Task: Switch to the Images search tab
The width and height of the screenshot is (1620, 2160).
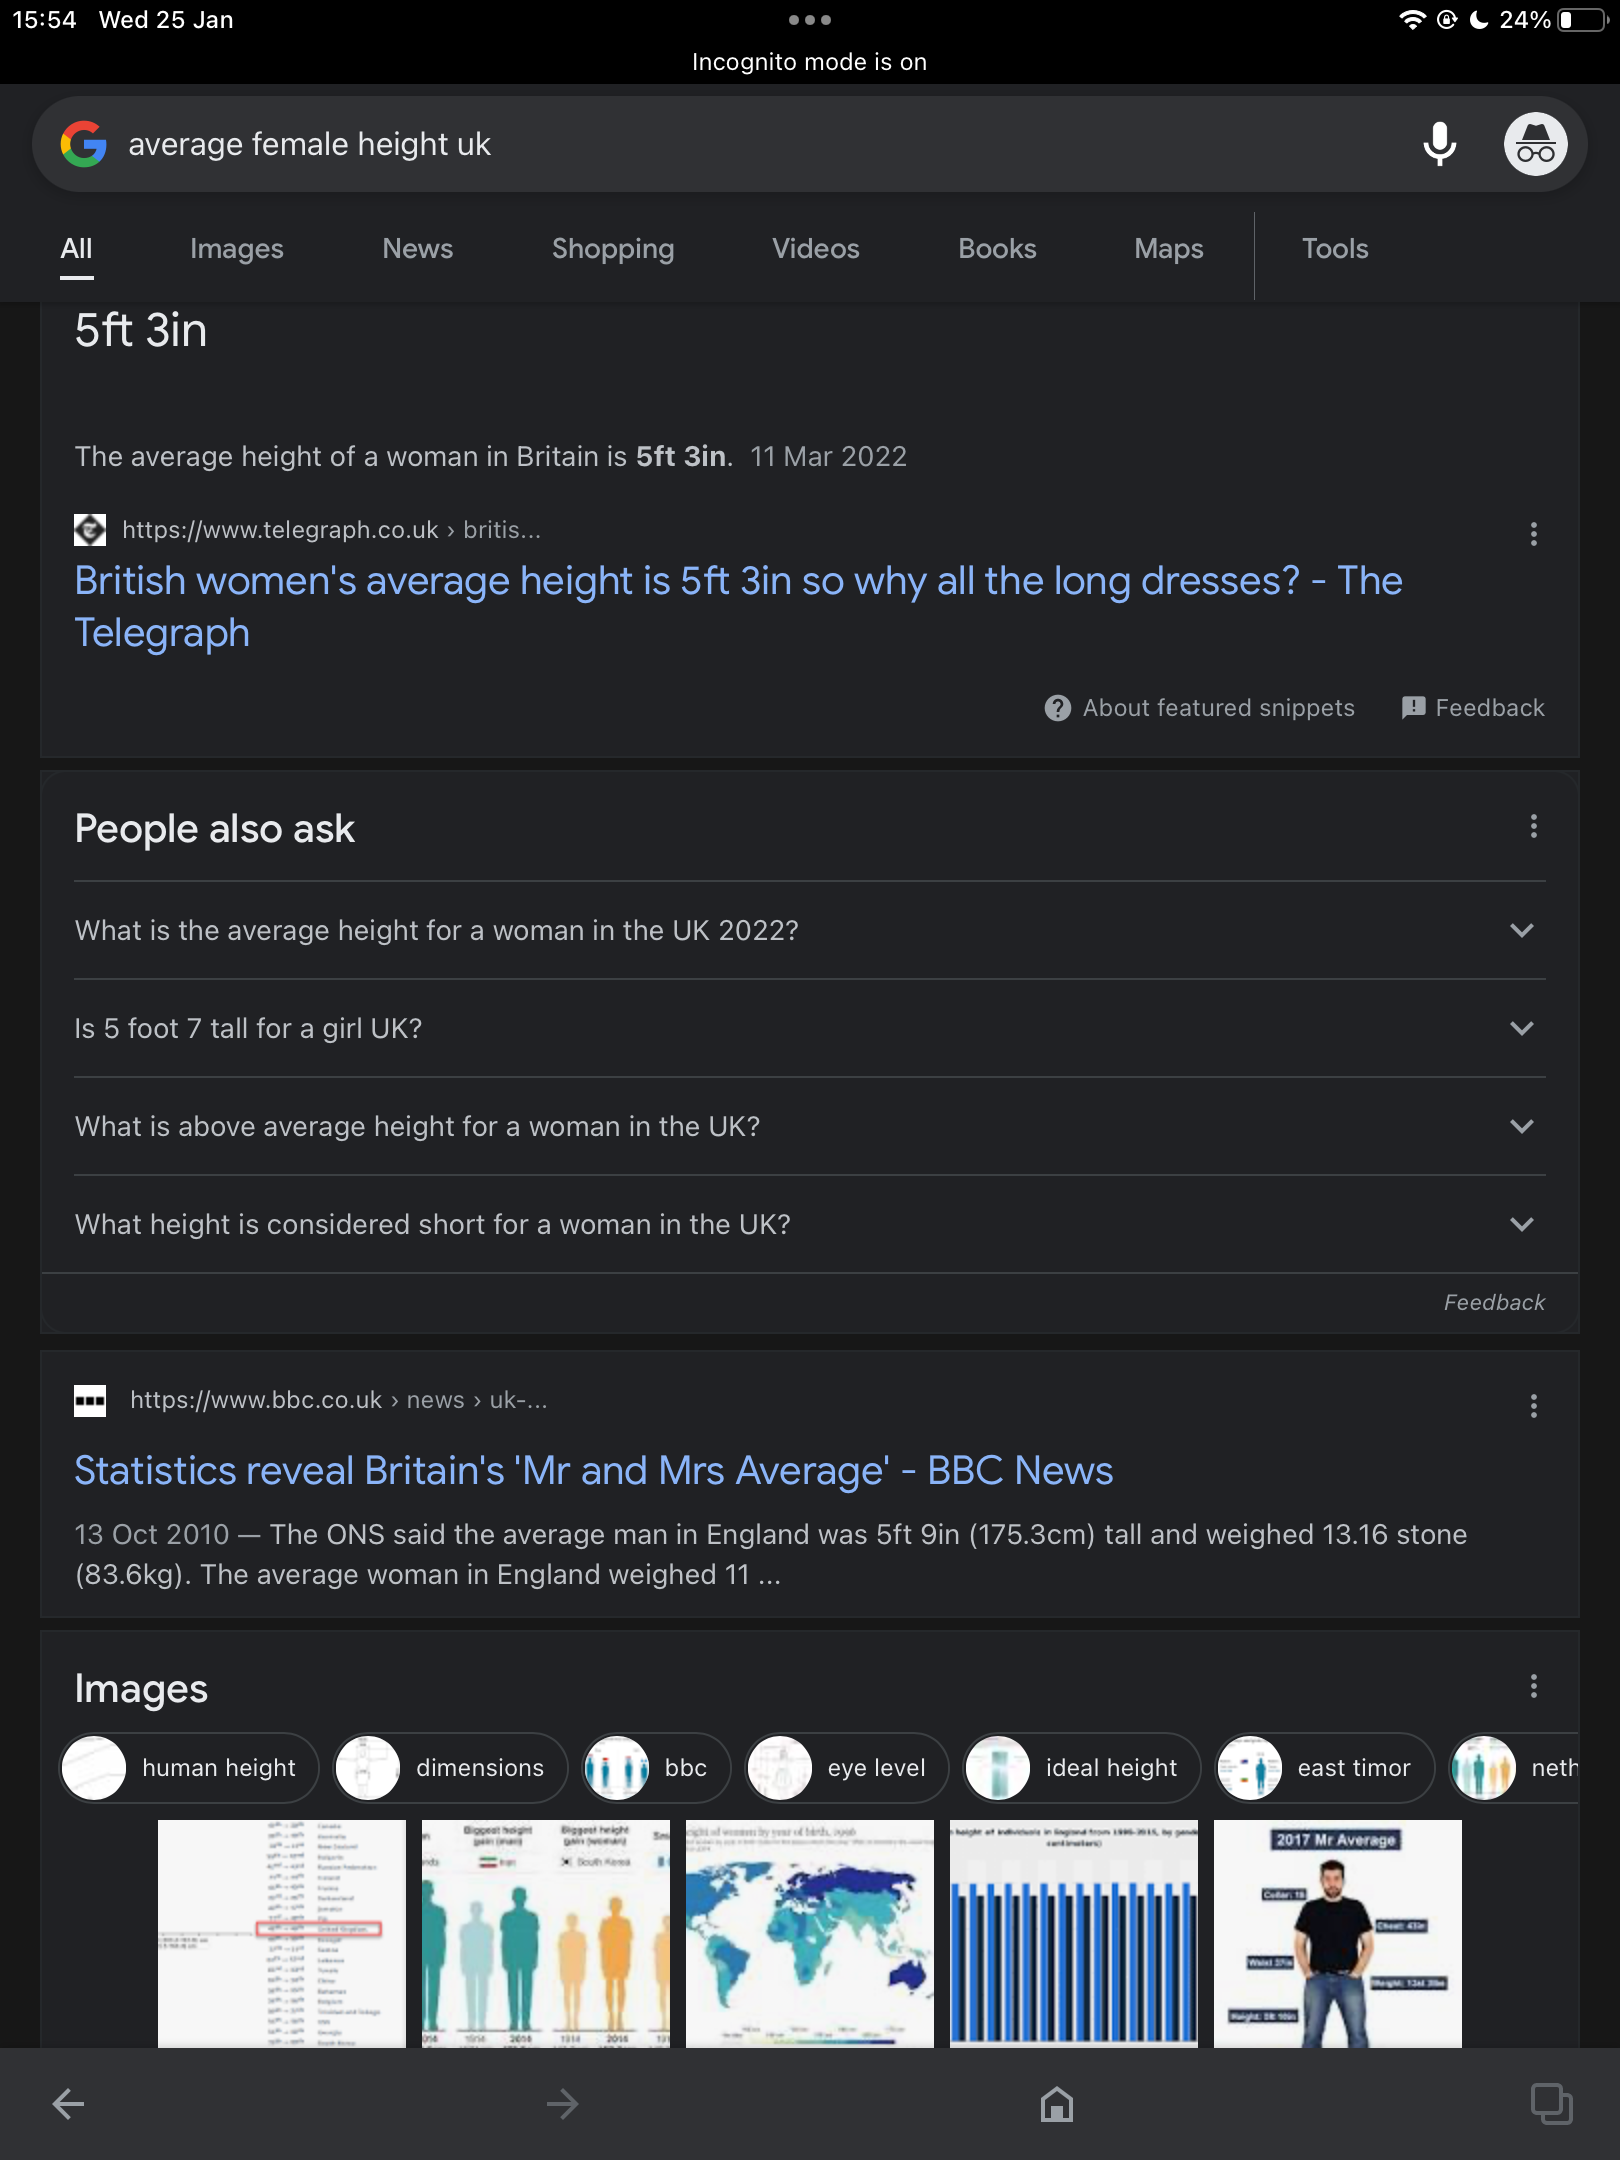Action: (x=237, y=249)
